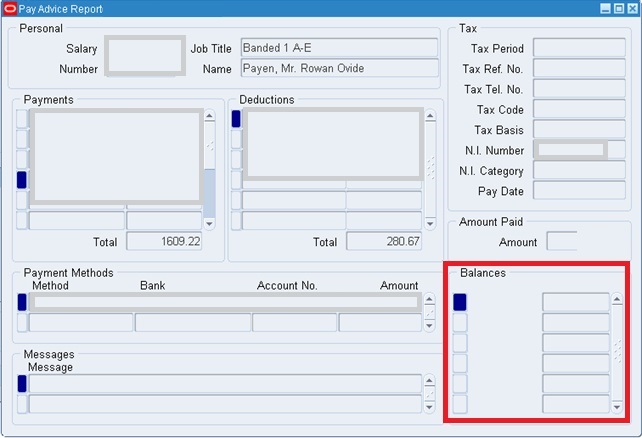Click the empty Bank field in Payment Methods
Viewport: 642px width, 438px height.
[193, 323]
